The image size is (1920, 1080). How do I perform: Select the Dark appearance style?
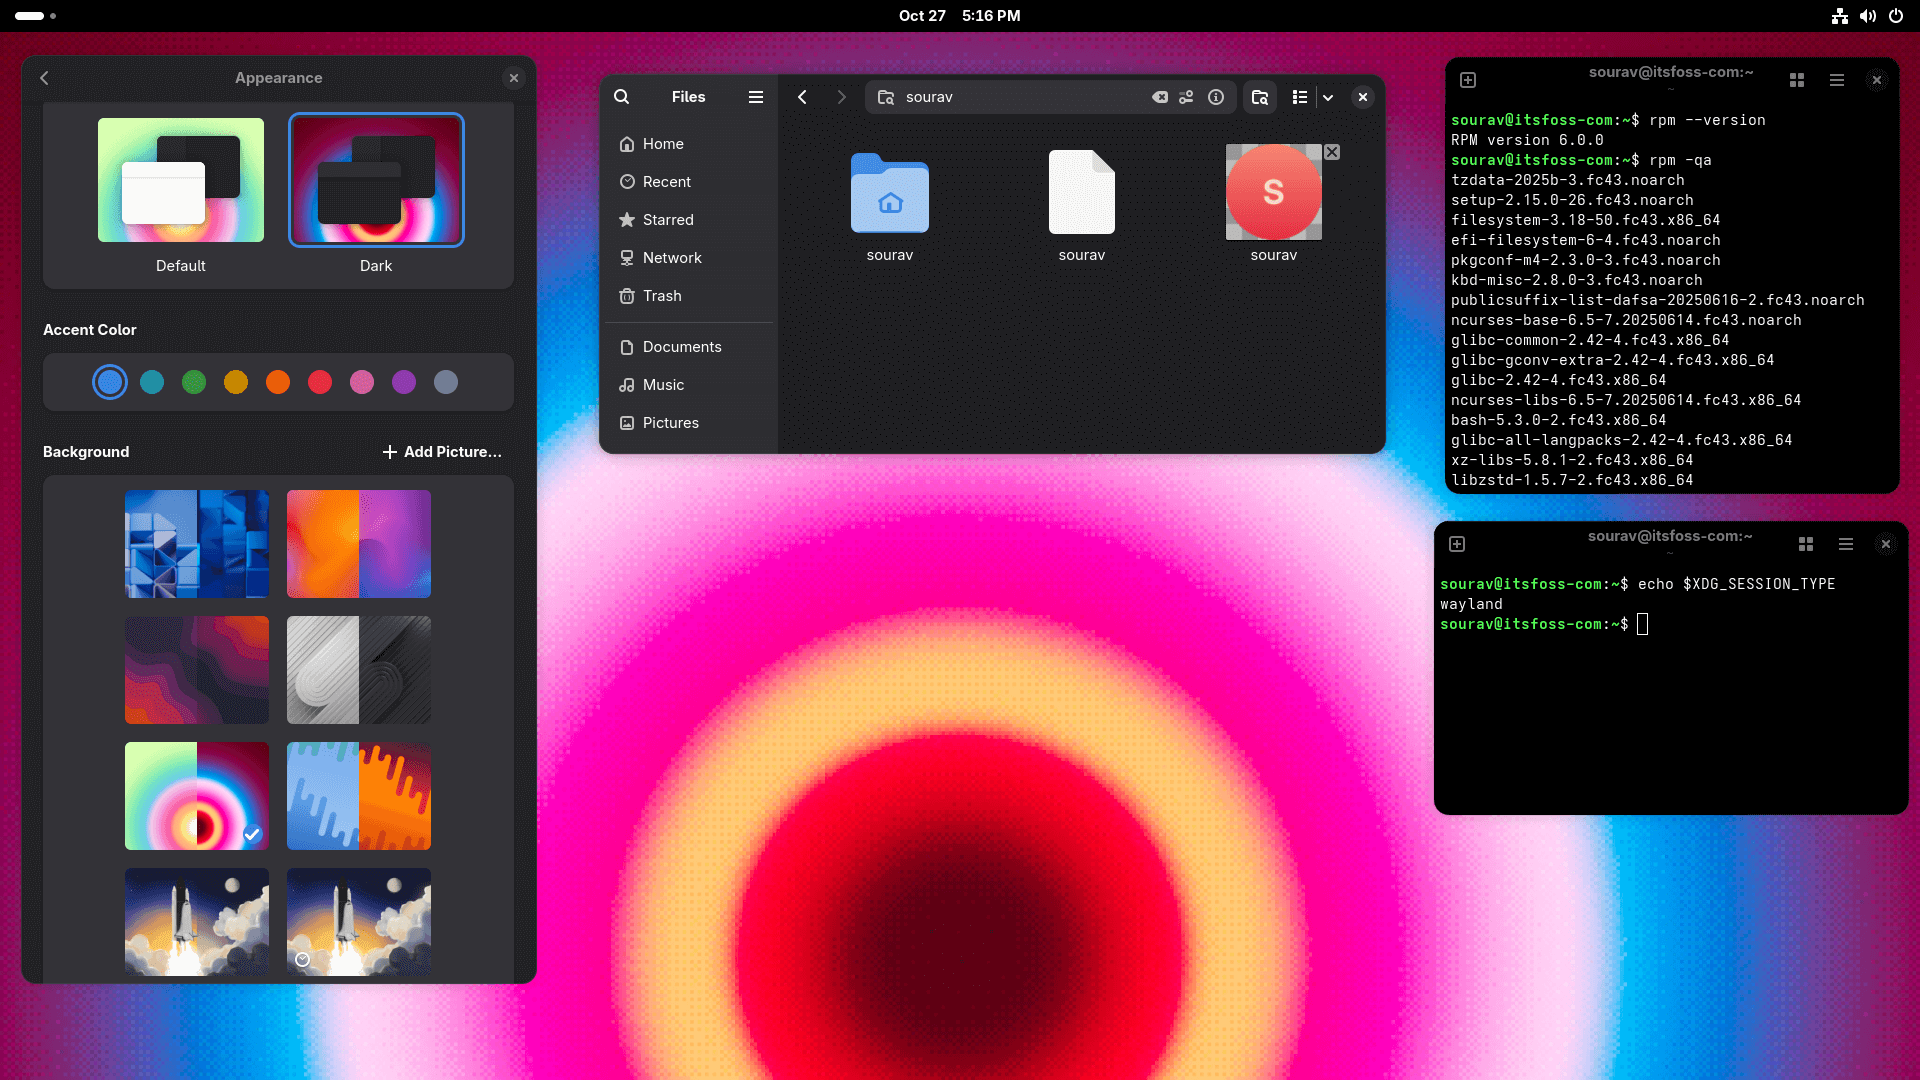coord(376,180)
